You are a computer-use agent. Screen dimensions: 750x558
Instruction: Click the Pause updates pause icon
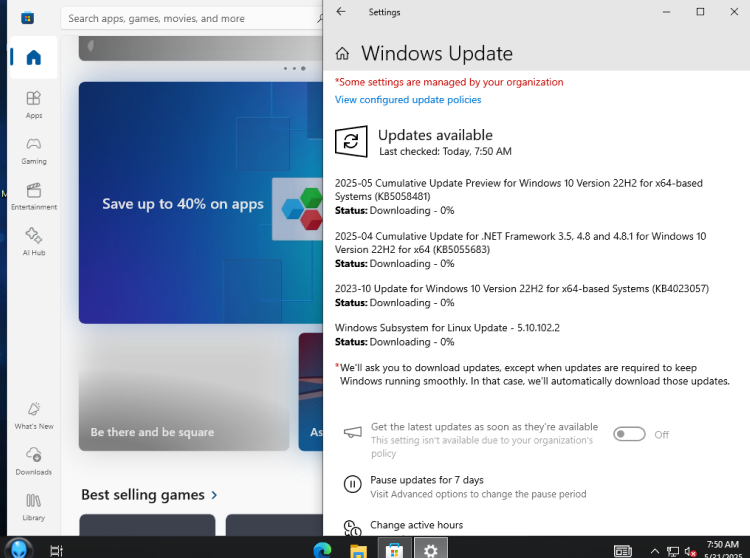[353, 484]
